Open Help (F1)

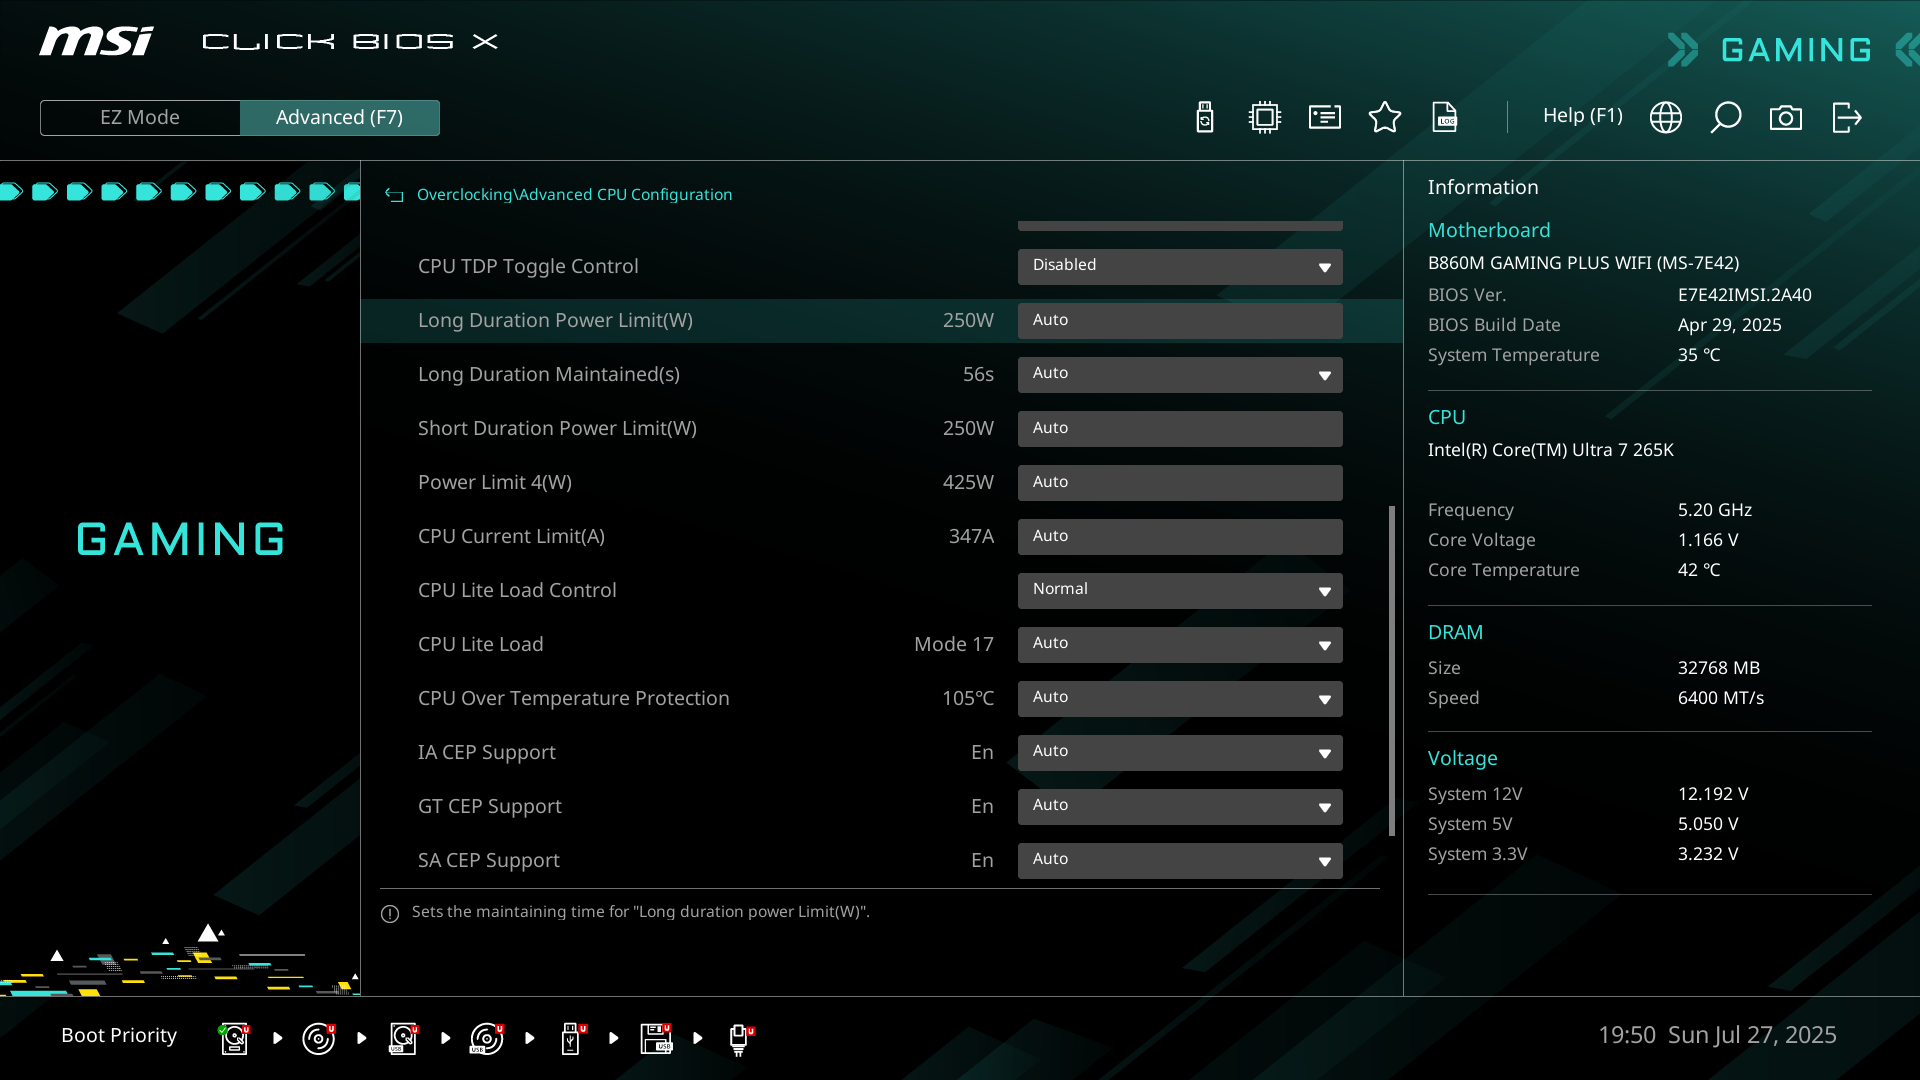point(1583,116)
